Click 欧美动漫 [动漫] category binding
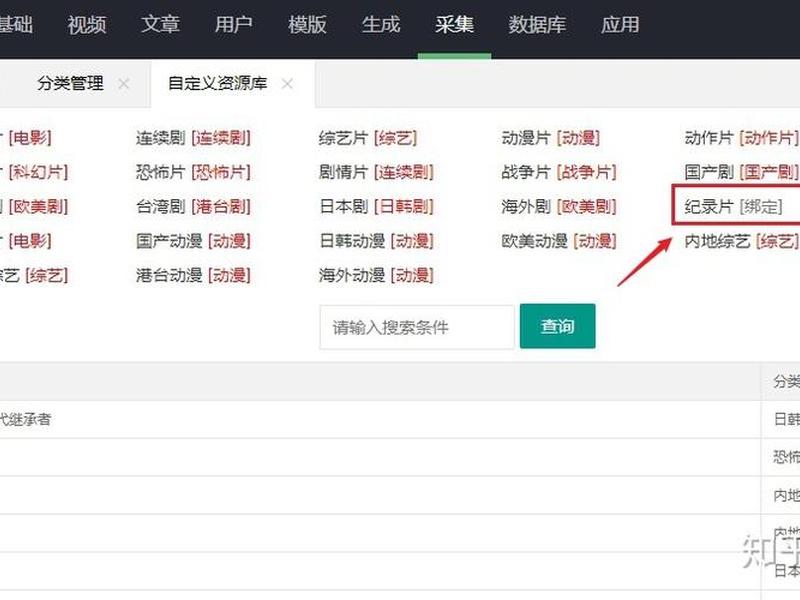Image resolution: width=800 pixels, height=600 pixels. (559, 241)
